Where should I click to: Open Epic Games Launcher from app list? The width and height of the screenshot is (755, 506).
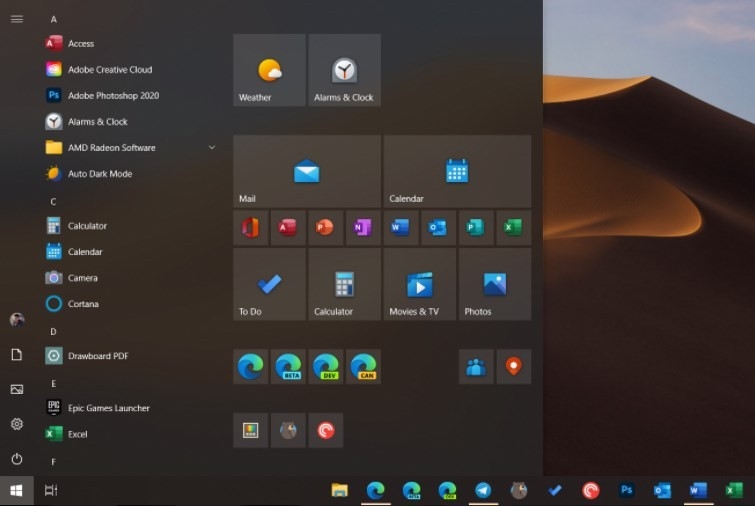(x=131, y=407)
